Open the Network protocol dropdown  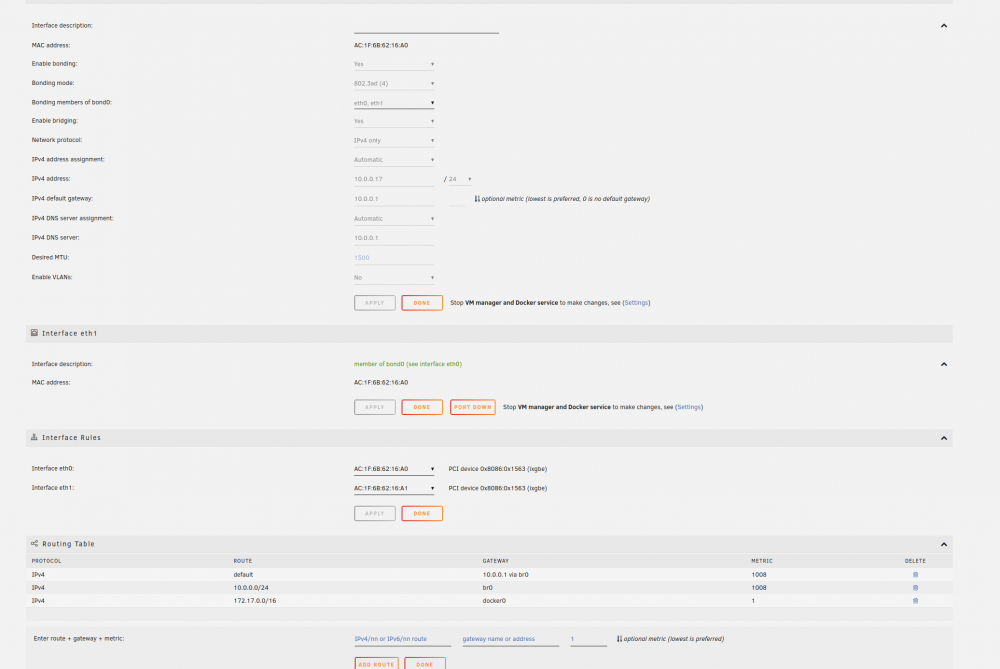click(x=394, y=140)
